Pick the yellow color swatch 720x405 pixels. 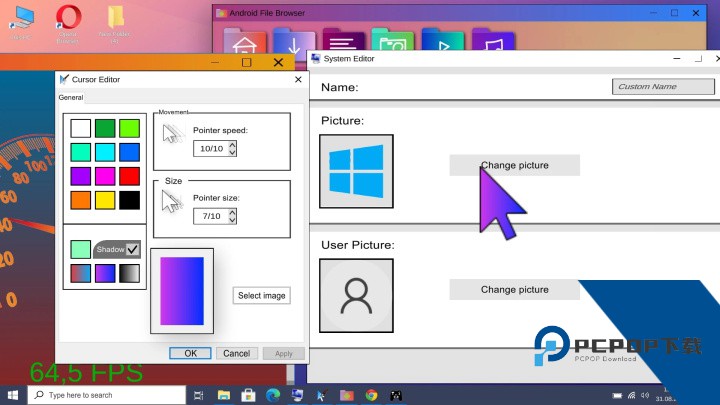click(x=105, y=200)
